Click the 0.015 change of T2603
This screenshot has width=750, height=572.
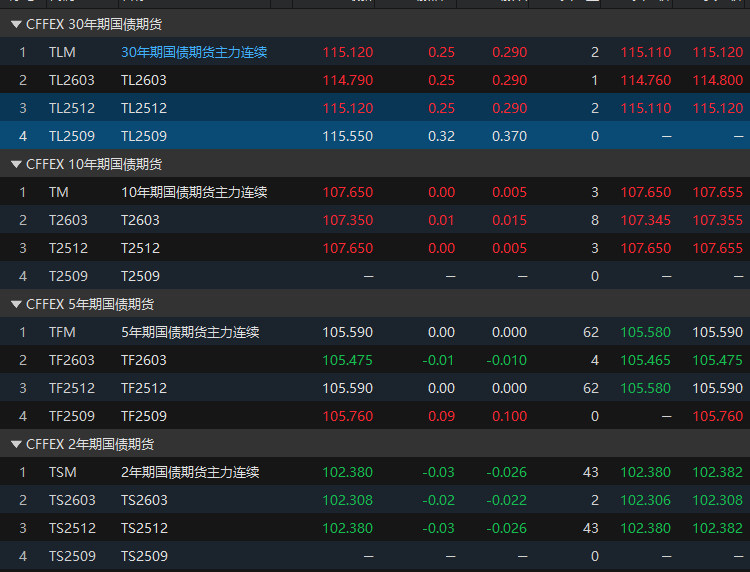[x=509, y=220]
